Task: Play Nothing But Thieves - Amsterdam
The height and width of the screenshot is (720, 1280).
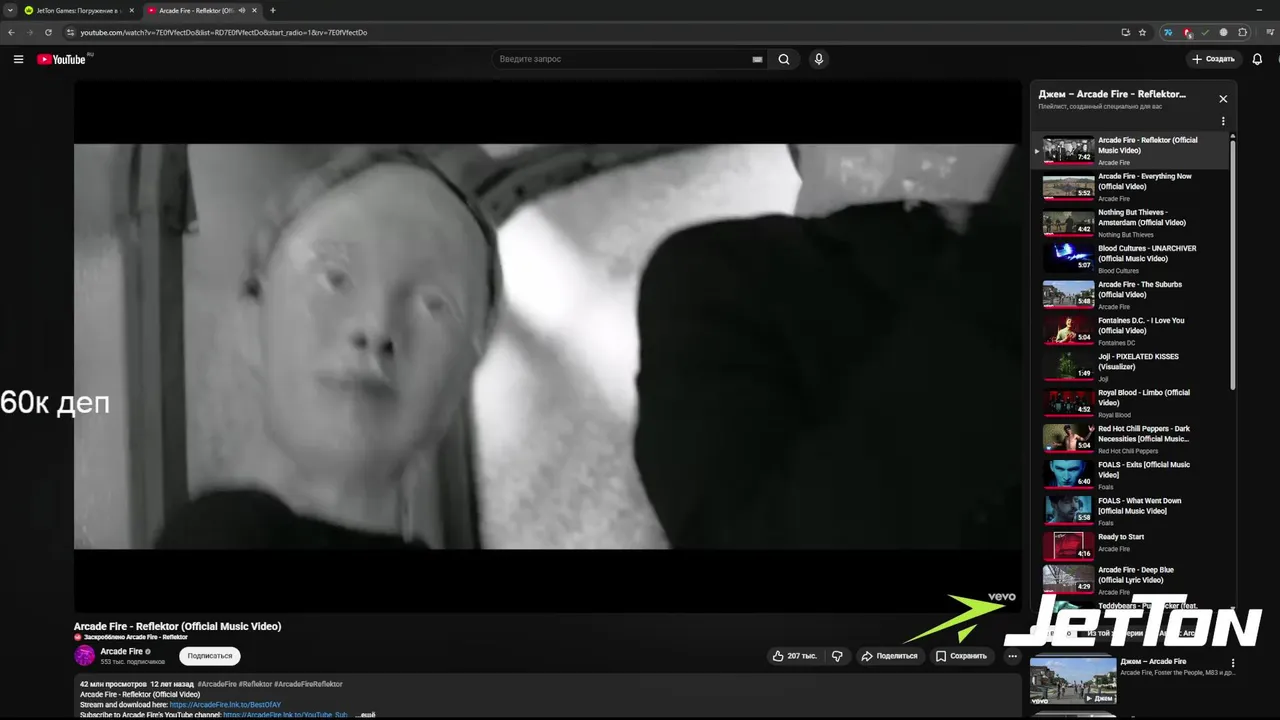Action: 1131,222
